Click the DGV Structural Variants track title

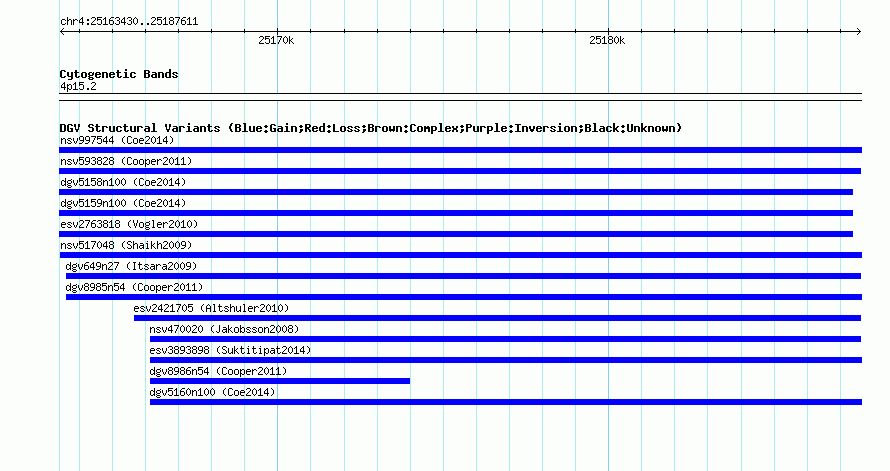tap(371, 128)
